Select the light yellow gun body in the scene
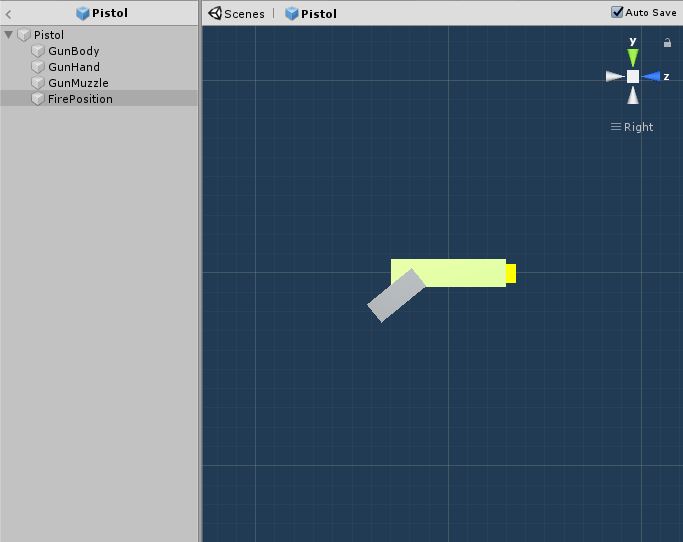 pos(462,273)
